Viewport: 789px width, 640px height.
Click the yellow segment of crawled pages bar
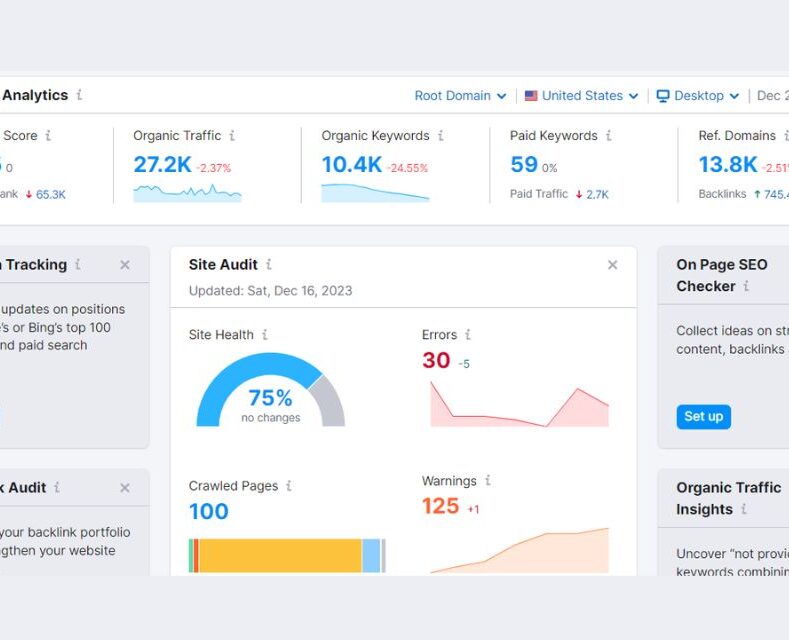[x=280, y=555]
